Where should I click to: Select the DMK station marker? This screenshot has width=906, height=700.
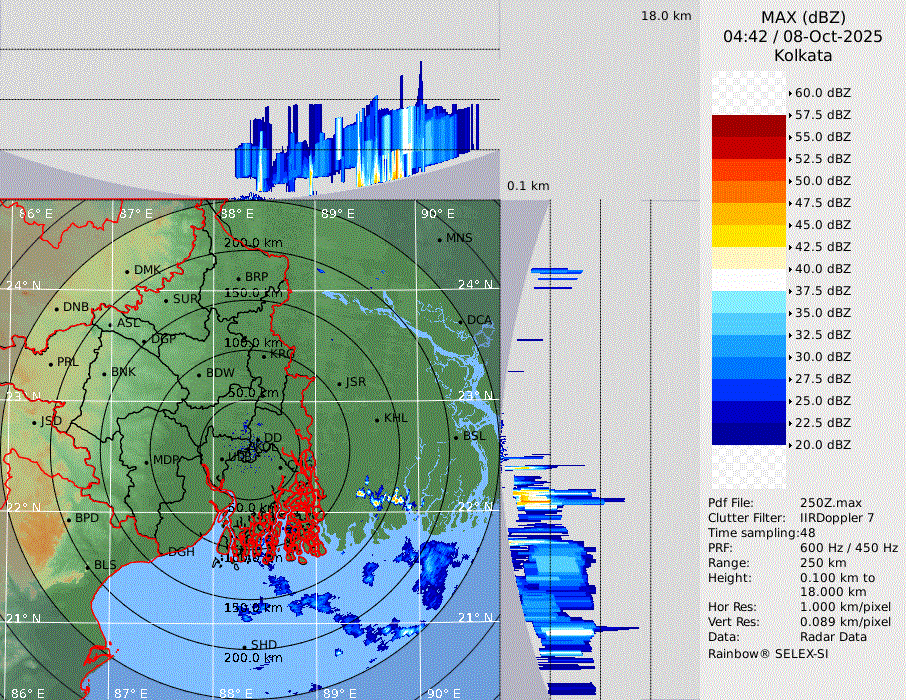point(127,271)
